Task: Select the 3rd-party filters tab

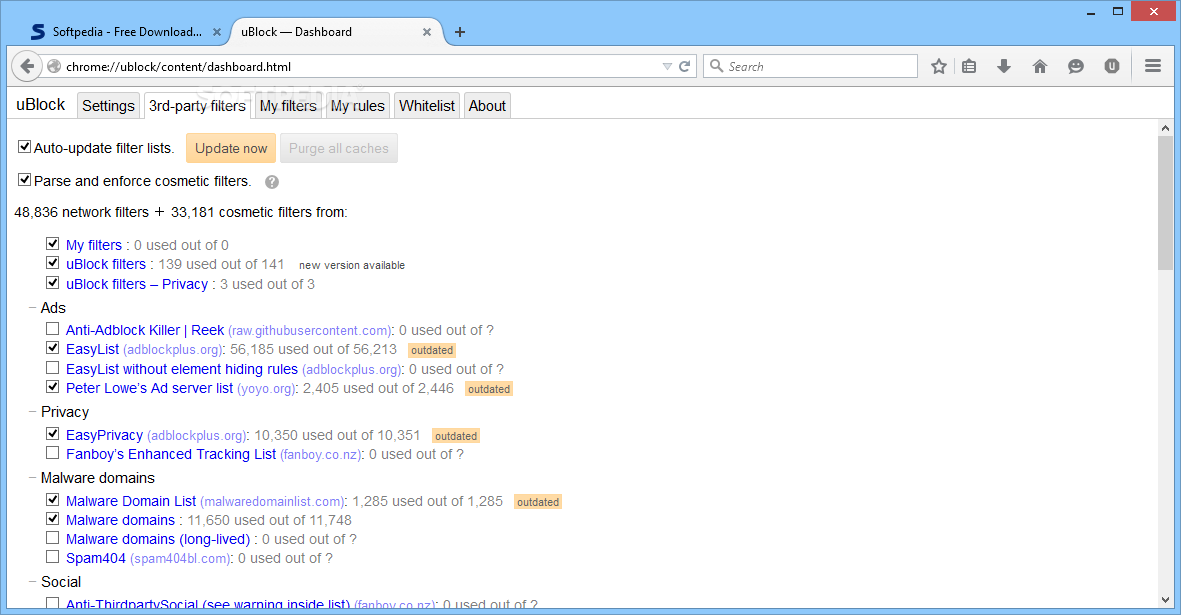Action: click(197, 106)
